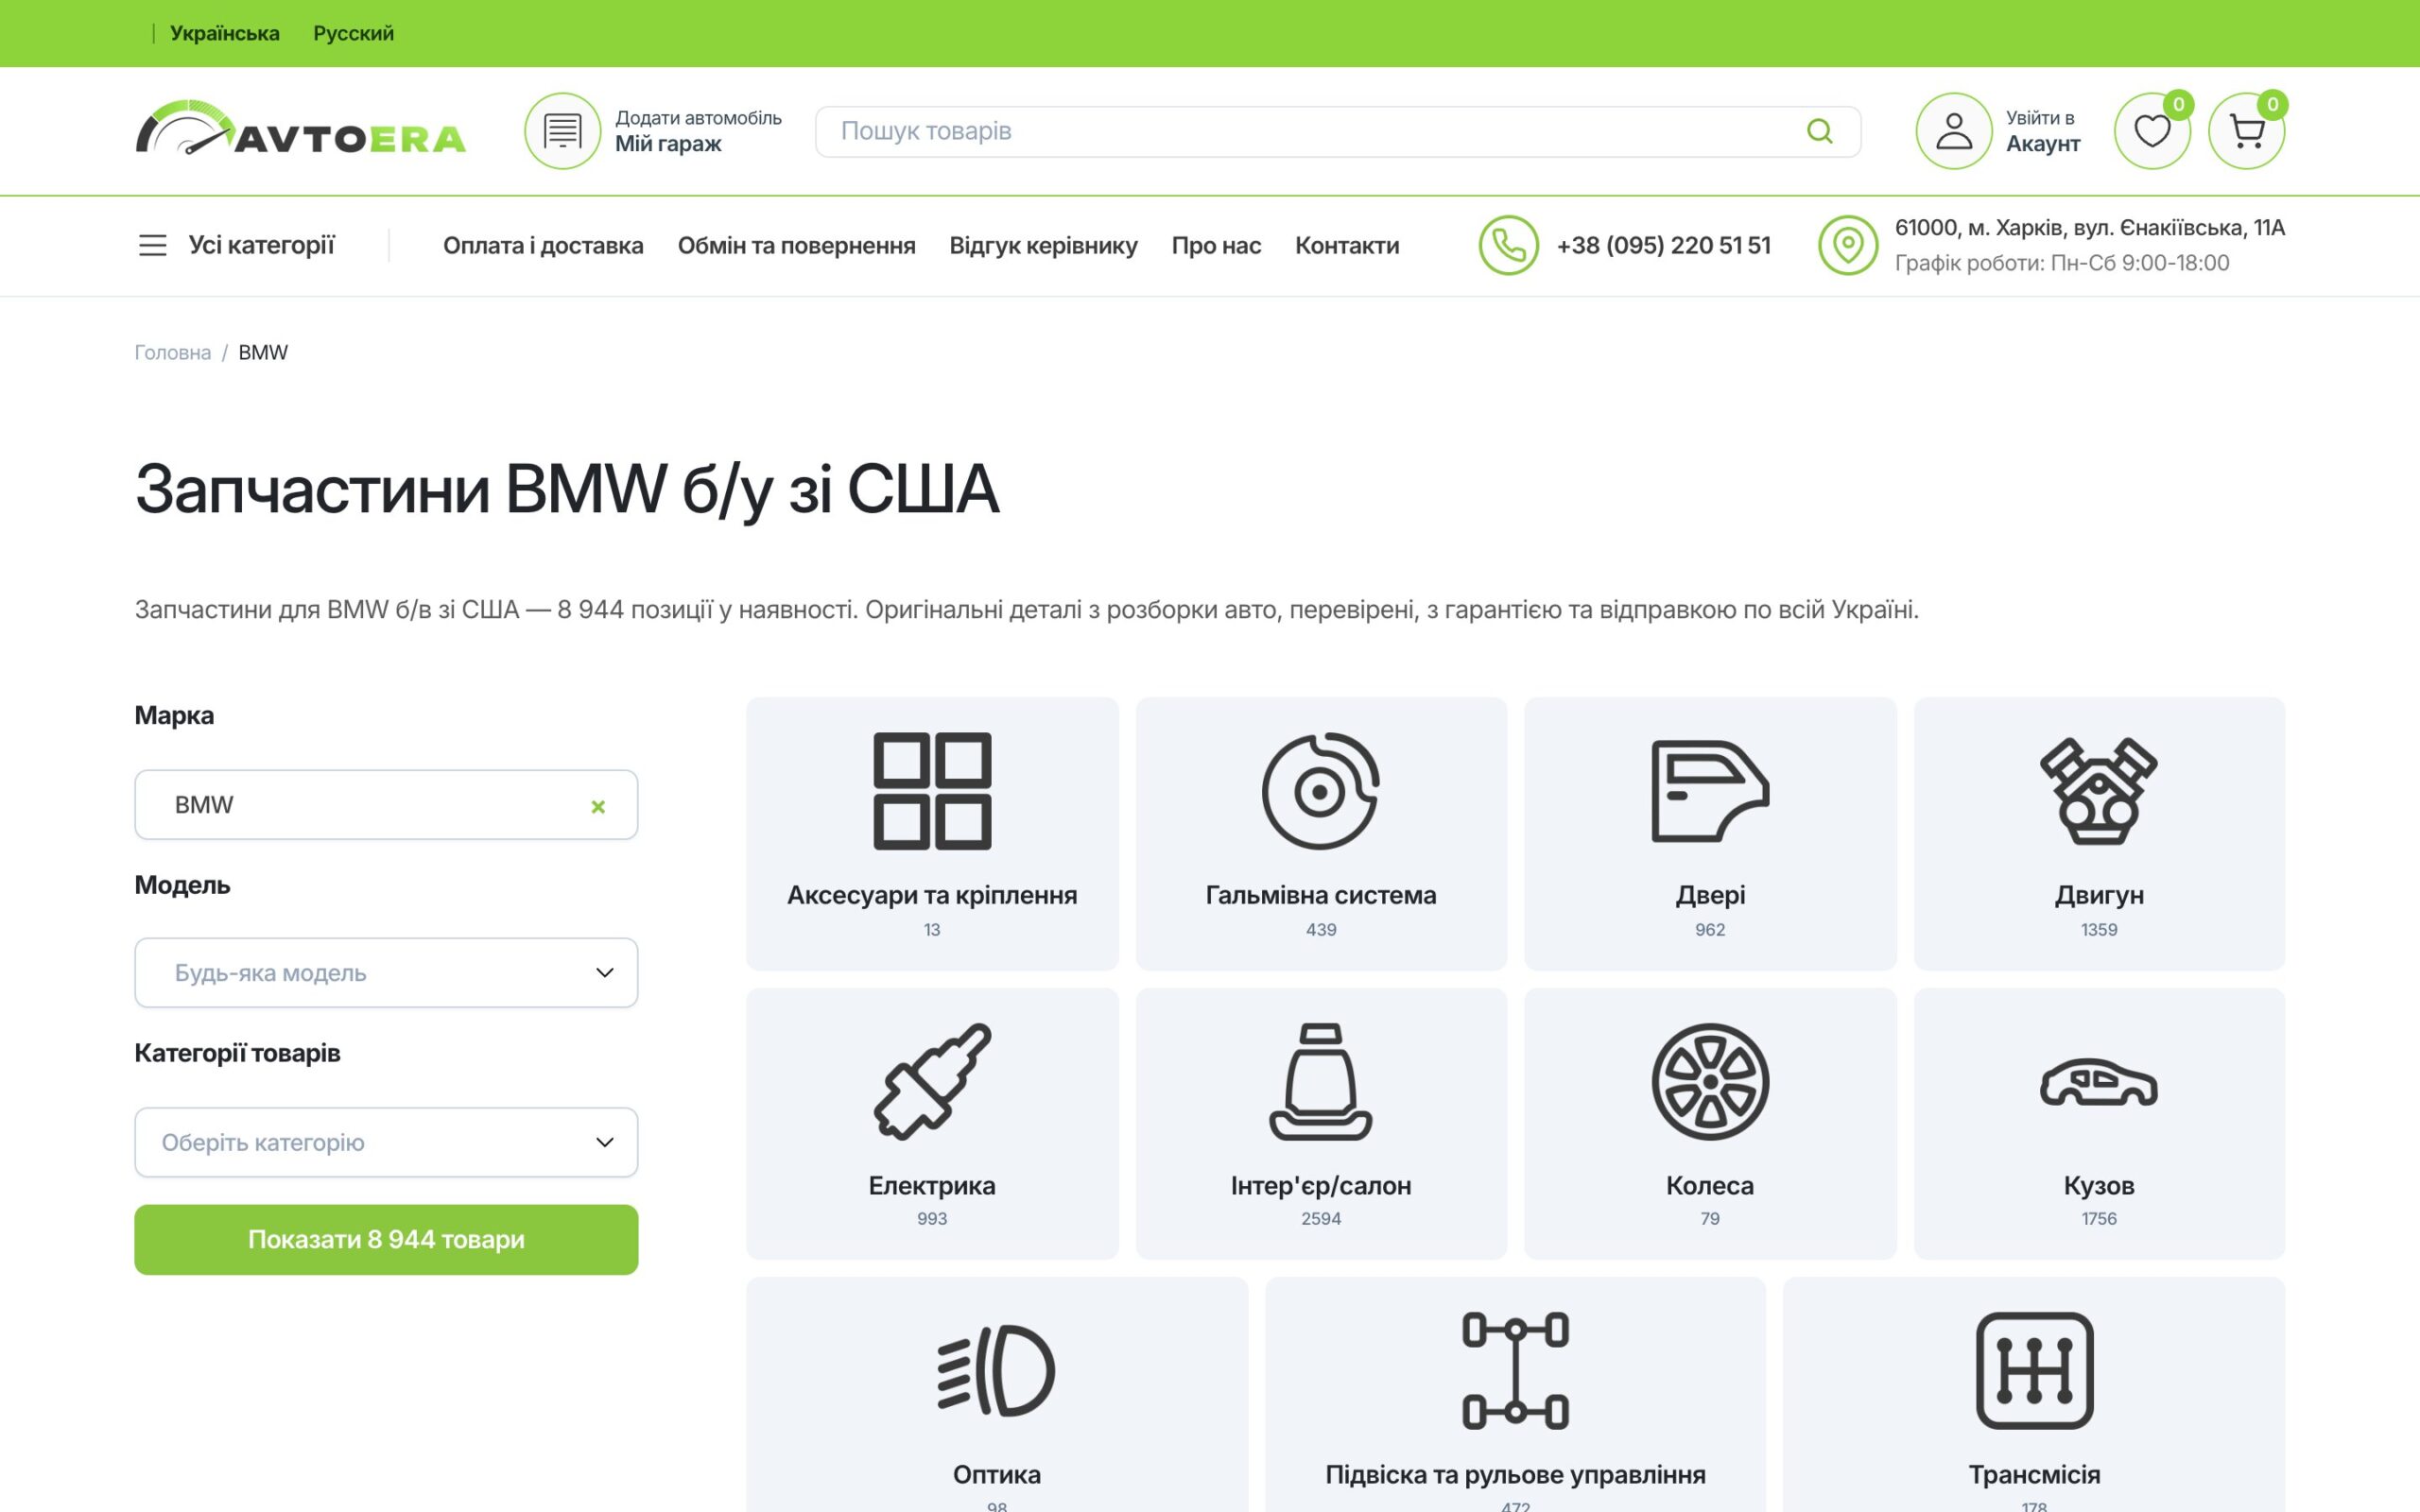Image resolution: width=2420 pixels, height=1512 pixels.
Task: Open the Гальмівна система brake disc icon
Action: pyautogui.click(x=1320, y=791)
